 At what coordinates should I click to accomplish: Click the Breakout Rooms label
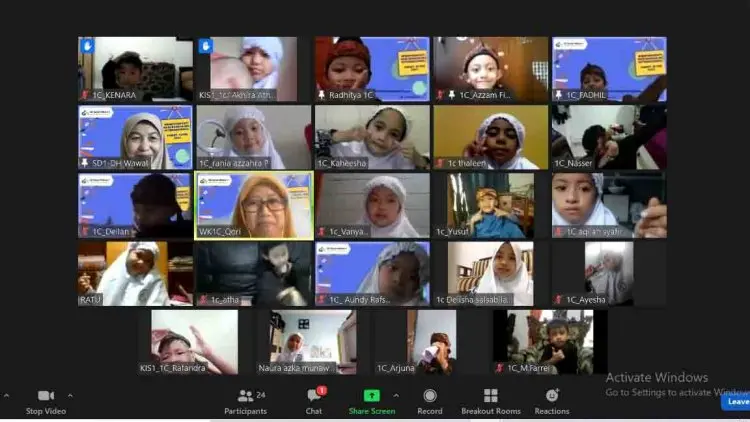(x=491, y=411)
